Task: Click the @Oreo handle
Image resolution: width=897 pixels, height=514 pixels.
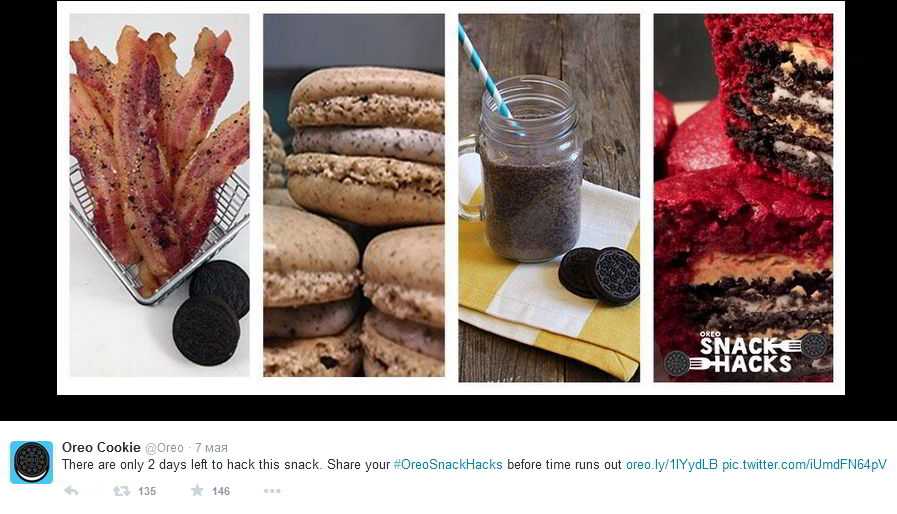Action: [164, 448]
